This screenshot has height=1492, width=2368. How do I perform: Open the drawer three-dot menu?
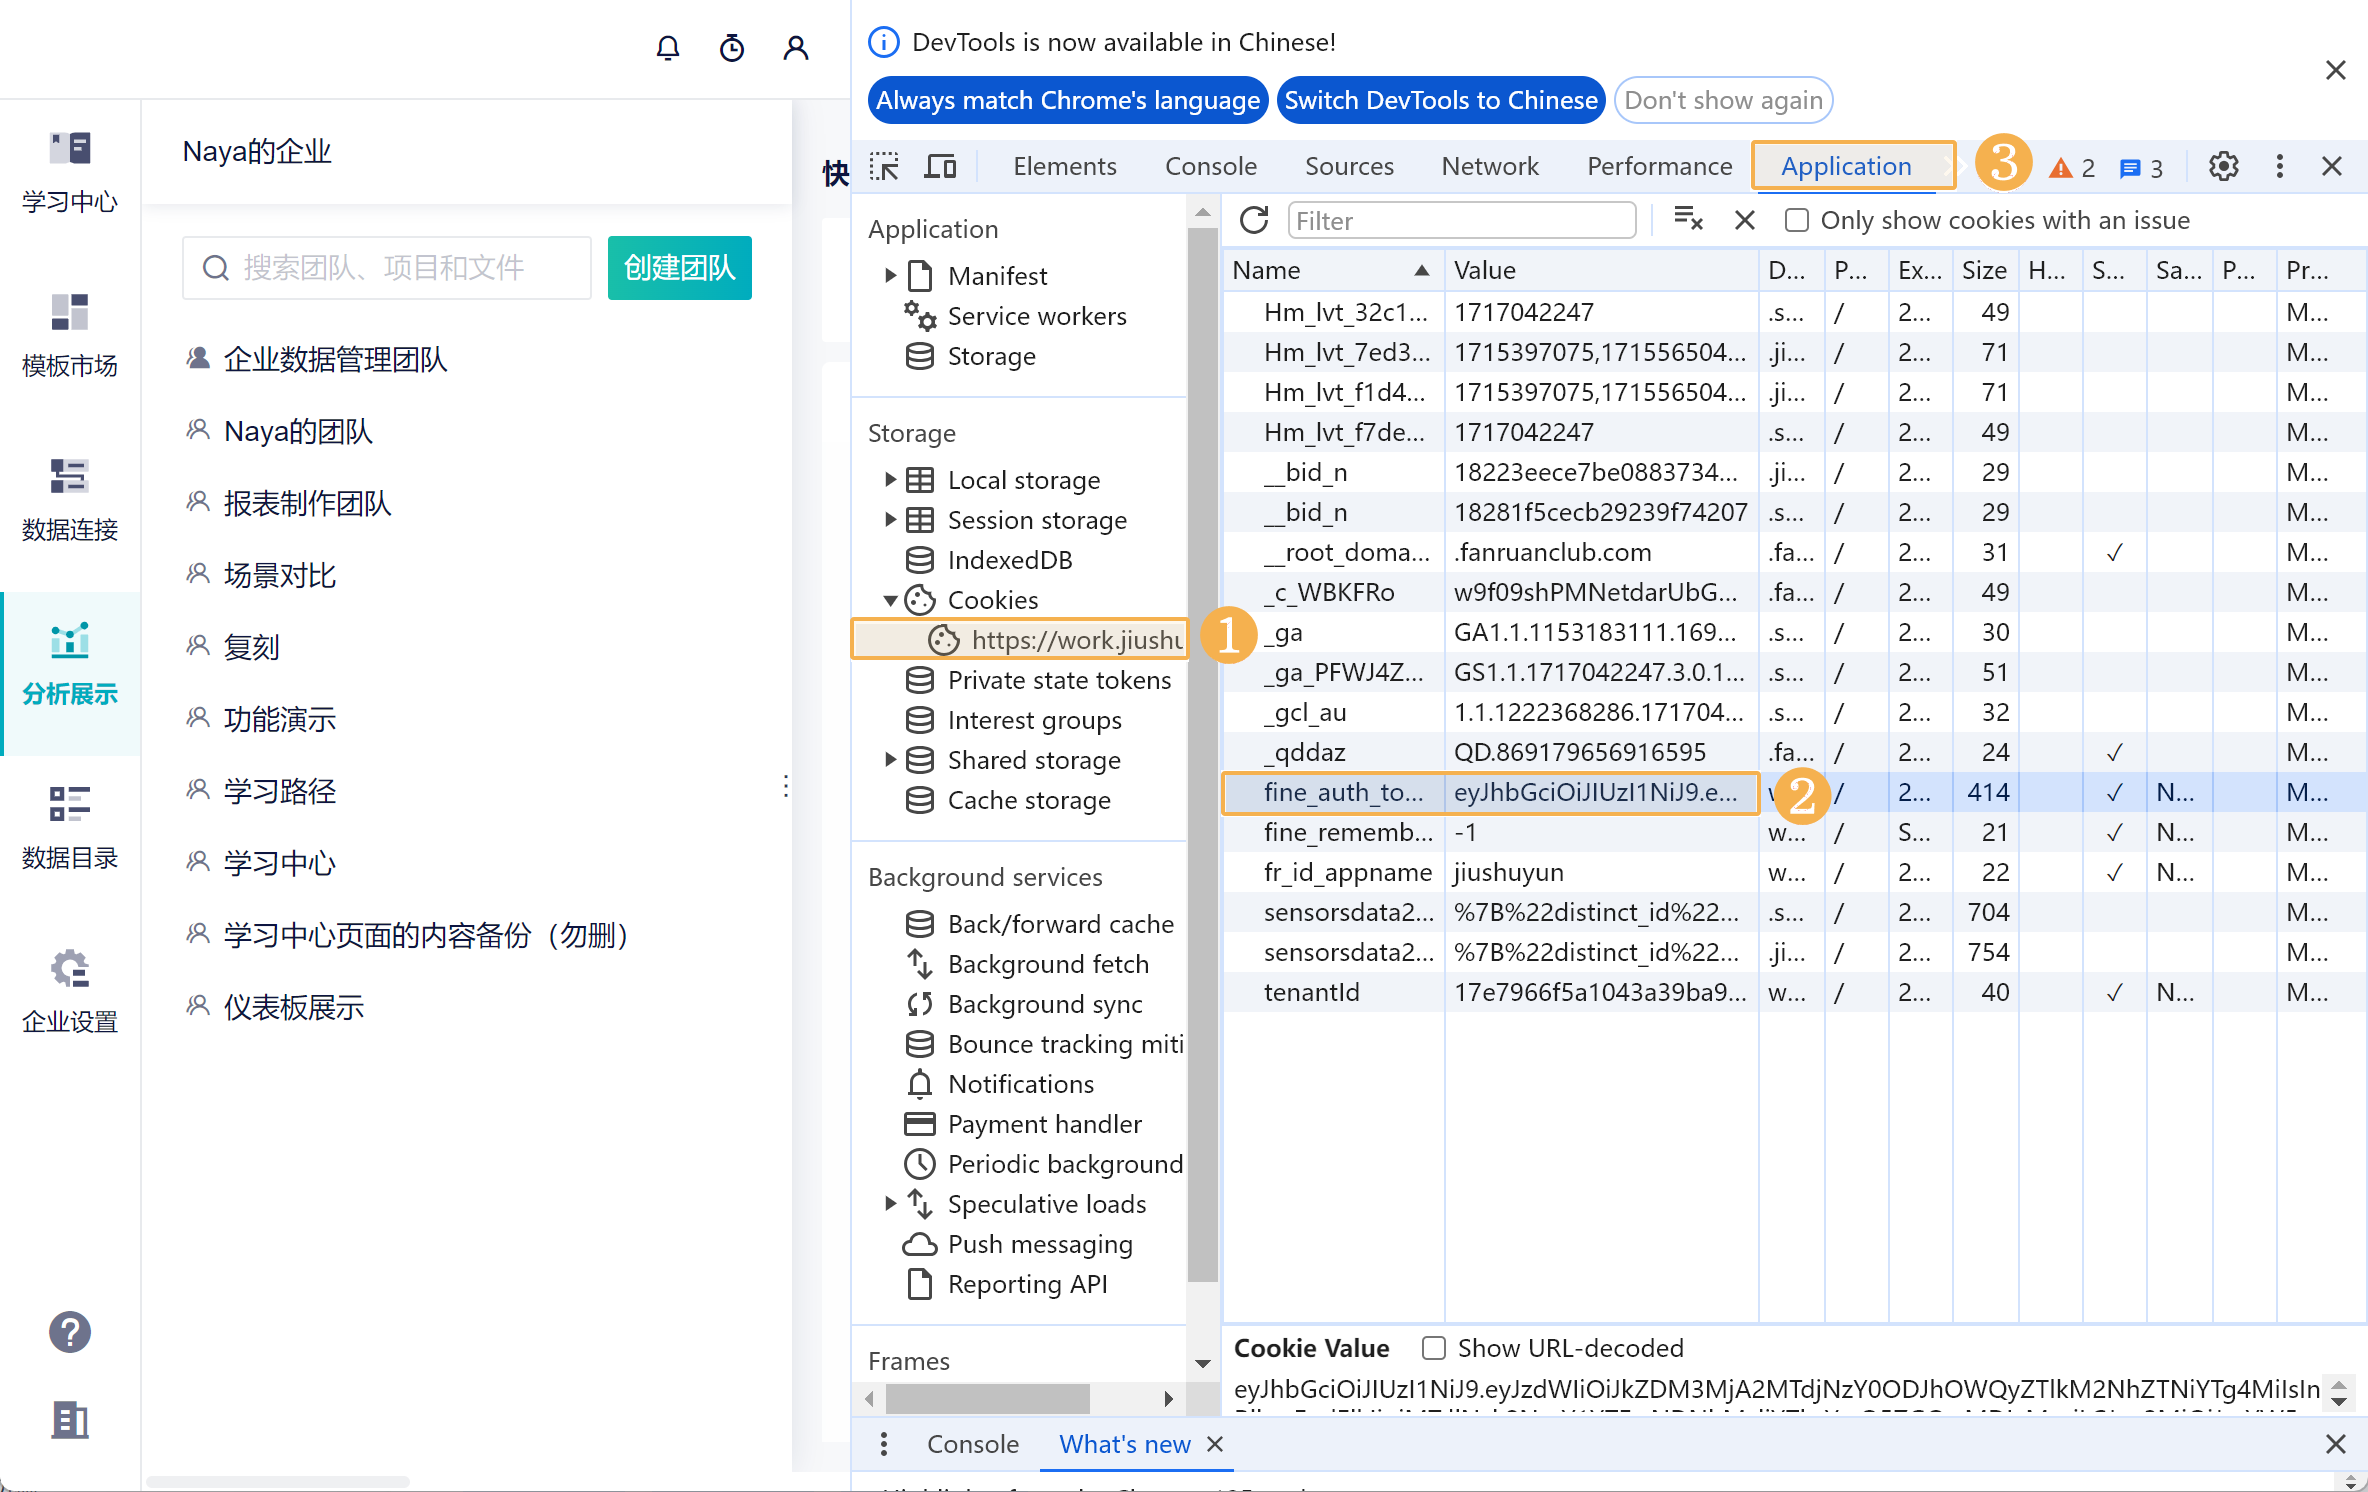883,1444
